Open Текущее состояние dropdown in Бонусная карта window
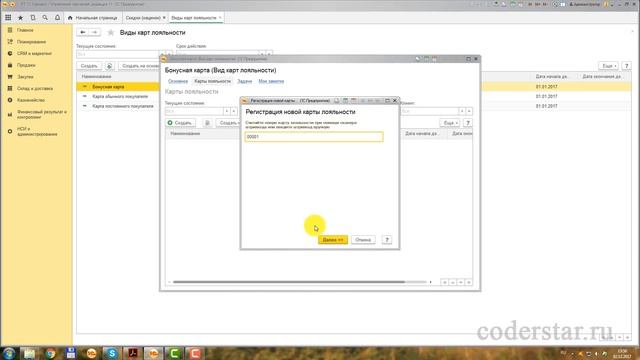The height and width of the screenshot is (360, 640). (227, 111)
